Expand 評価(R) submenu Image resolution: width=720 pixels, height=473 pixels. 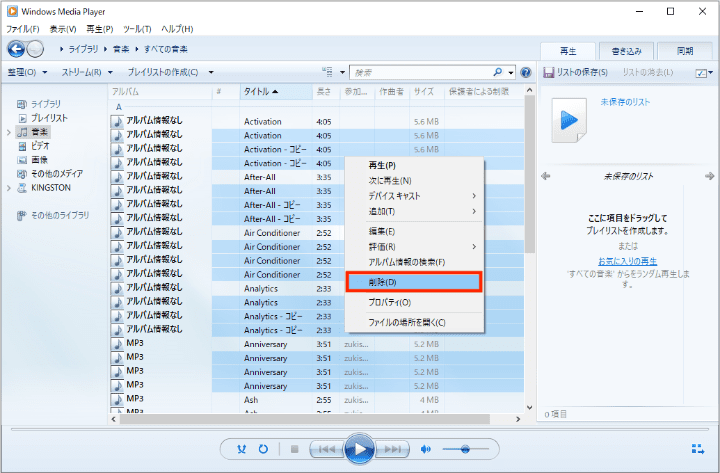pos(414,247)
